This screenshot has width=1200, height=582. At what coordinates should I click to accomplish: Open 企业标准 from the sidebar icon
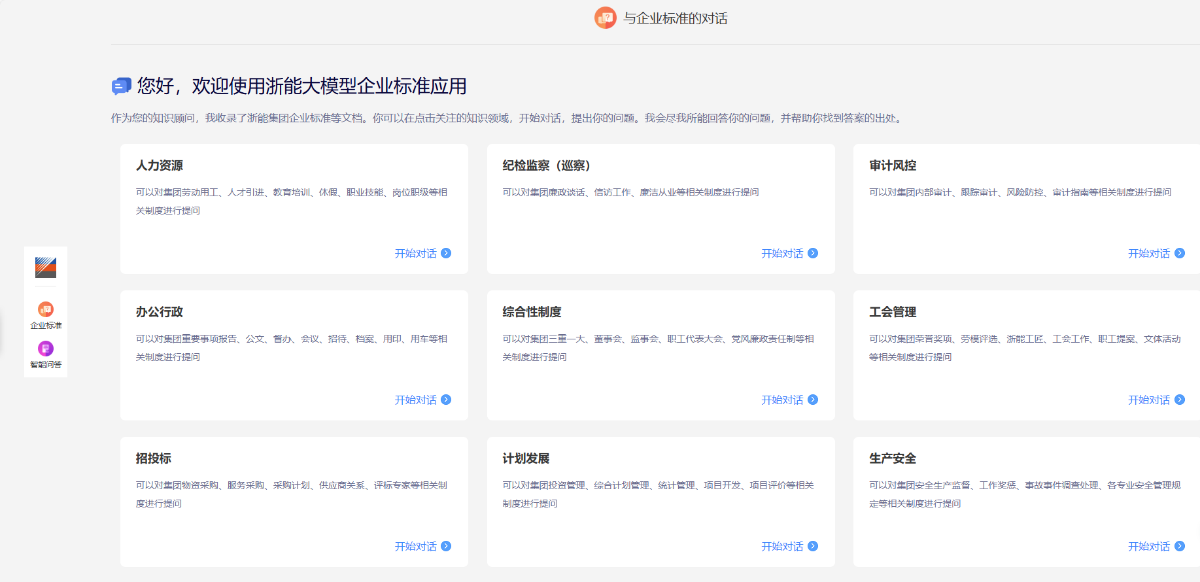[x=46, y=310]
